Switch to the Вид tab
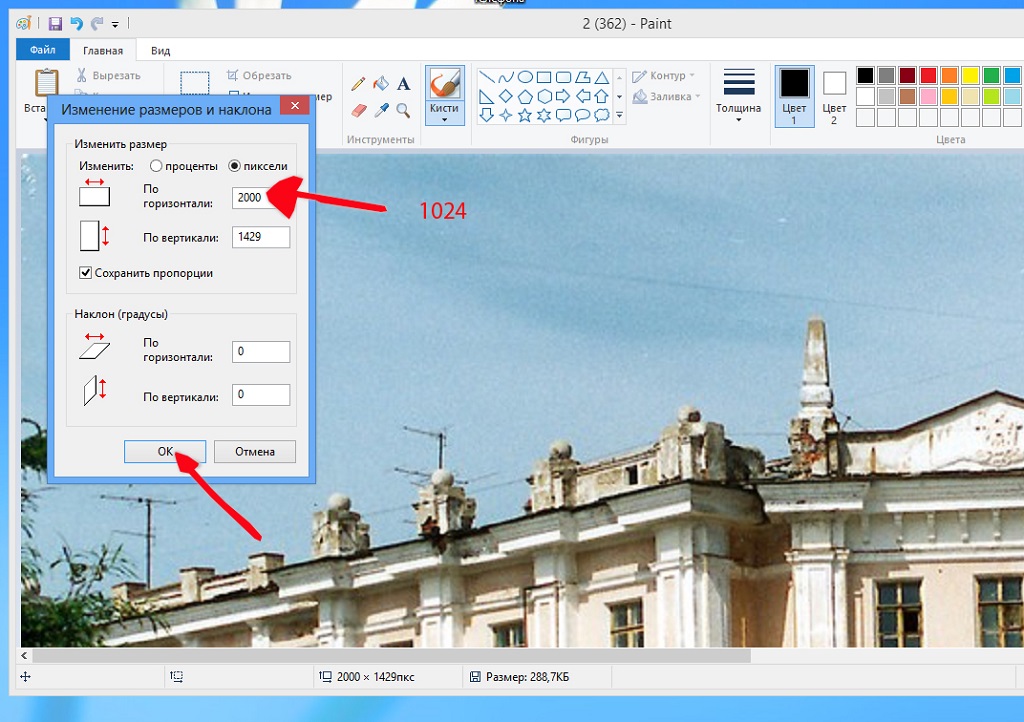The height and width of the screenshot is (722, 1024). pos(160,50)
